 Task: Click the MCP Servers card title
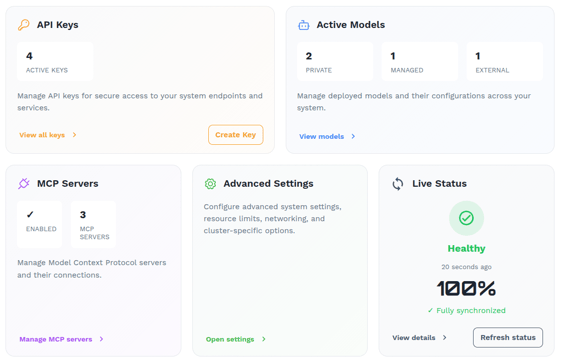pos(67,183)
